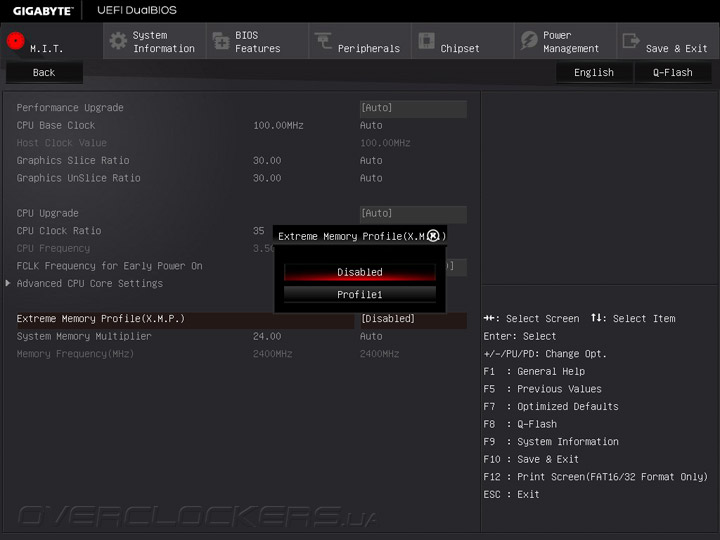Select the Extreme Memory Profile(X.M.P.) row
This screenshot has height=540, width=720.
pos(186,319)
